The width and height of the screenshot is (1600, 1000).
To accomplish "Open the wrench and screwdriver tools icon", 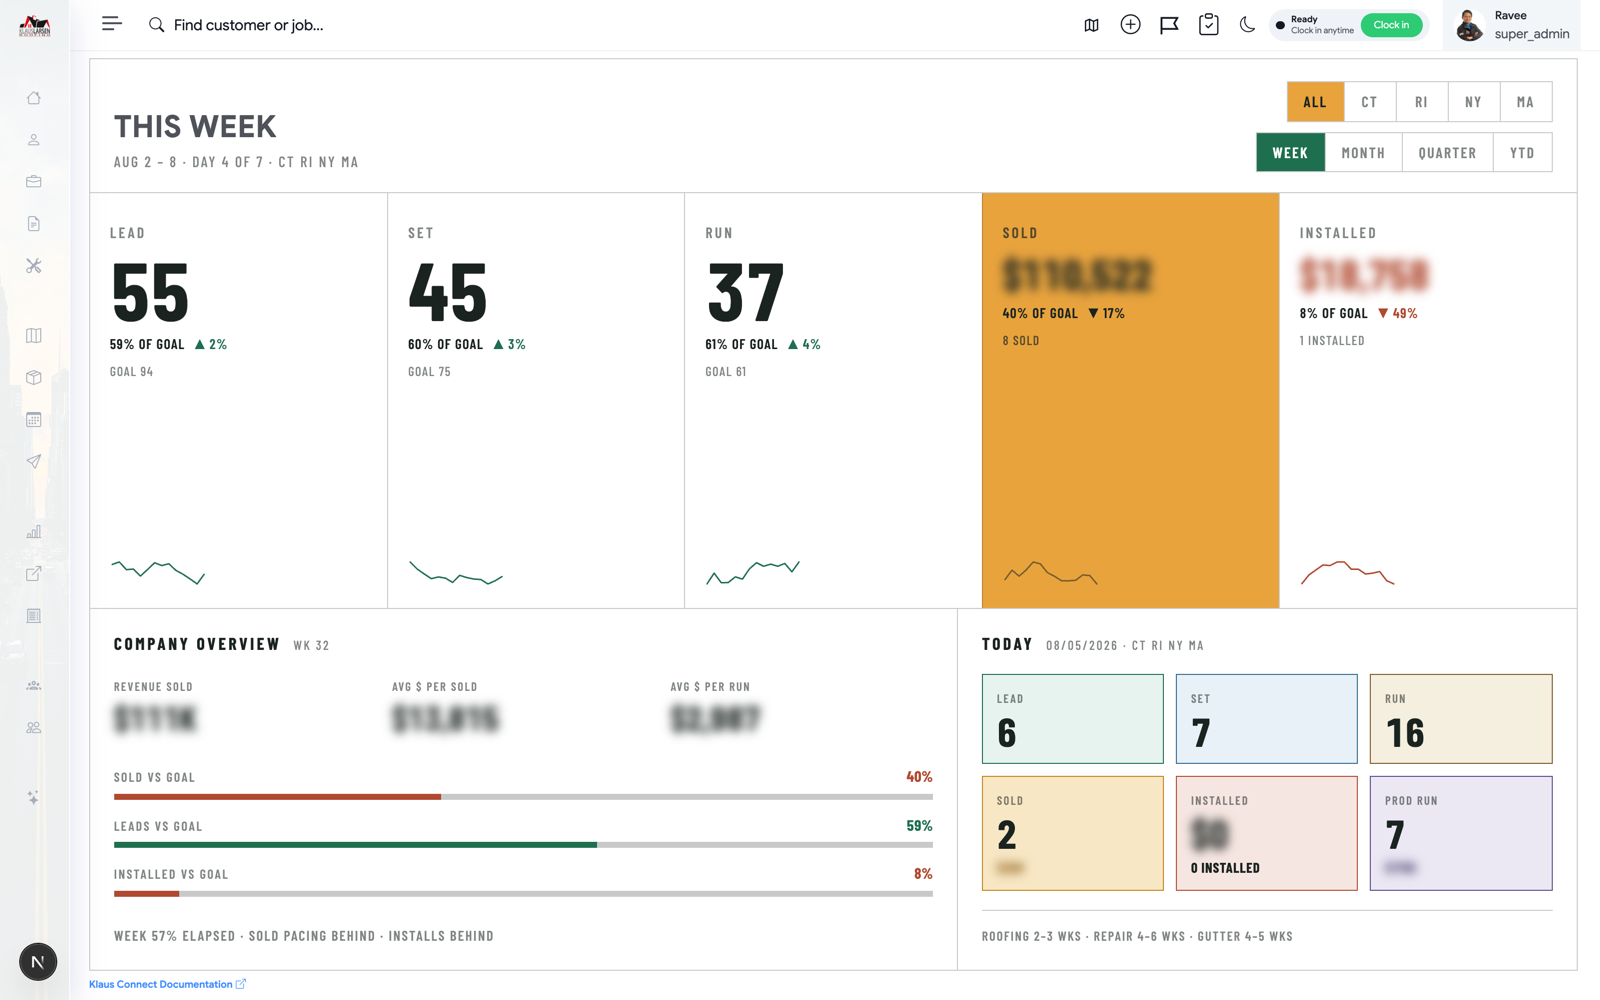I will [34, 266].
